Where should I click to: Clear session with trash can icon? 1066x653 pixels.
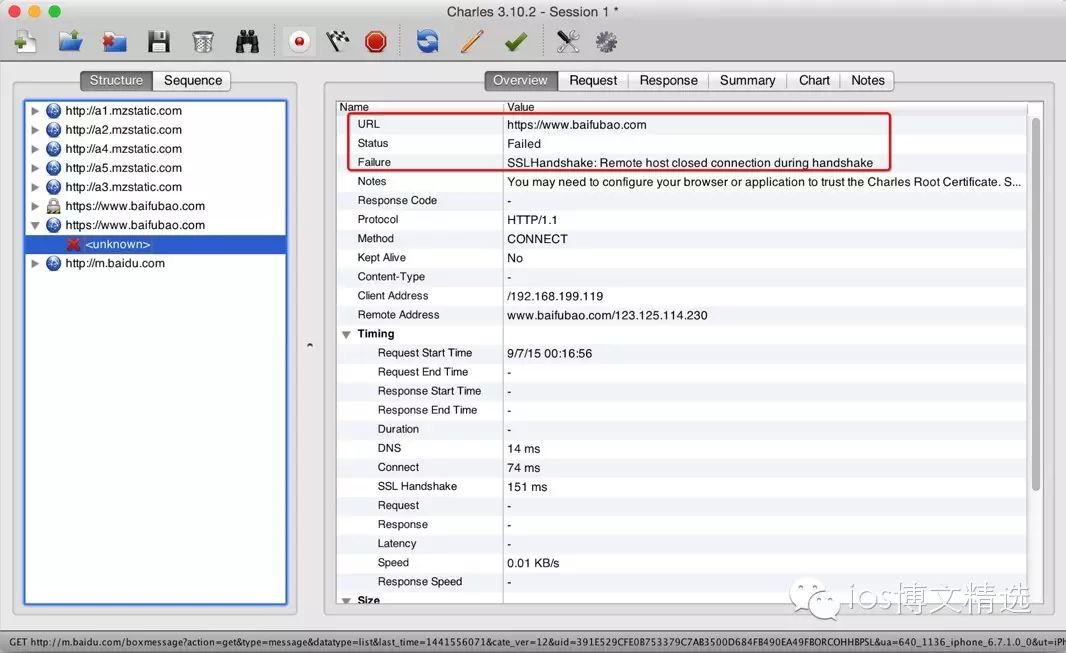pyautogui.click(x=203, y=41)
